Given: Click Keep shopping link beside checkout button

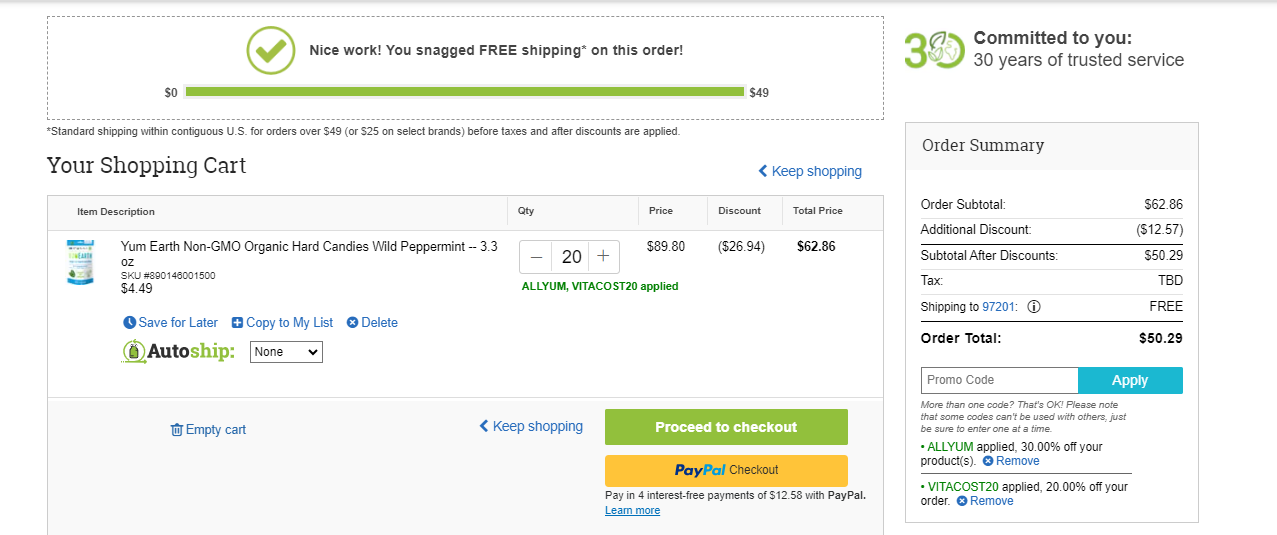Looking at the screenshot, I should click(x=531, y=426).
